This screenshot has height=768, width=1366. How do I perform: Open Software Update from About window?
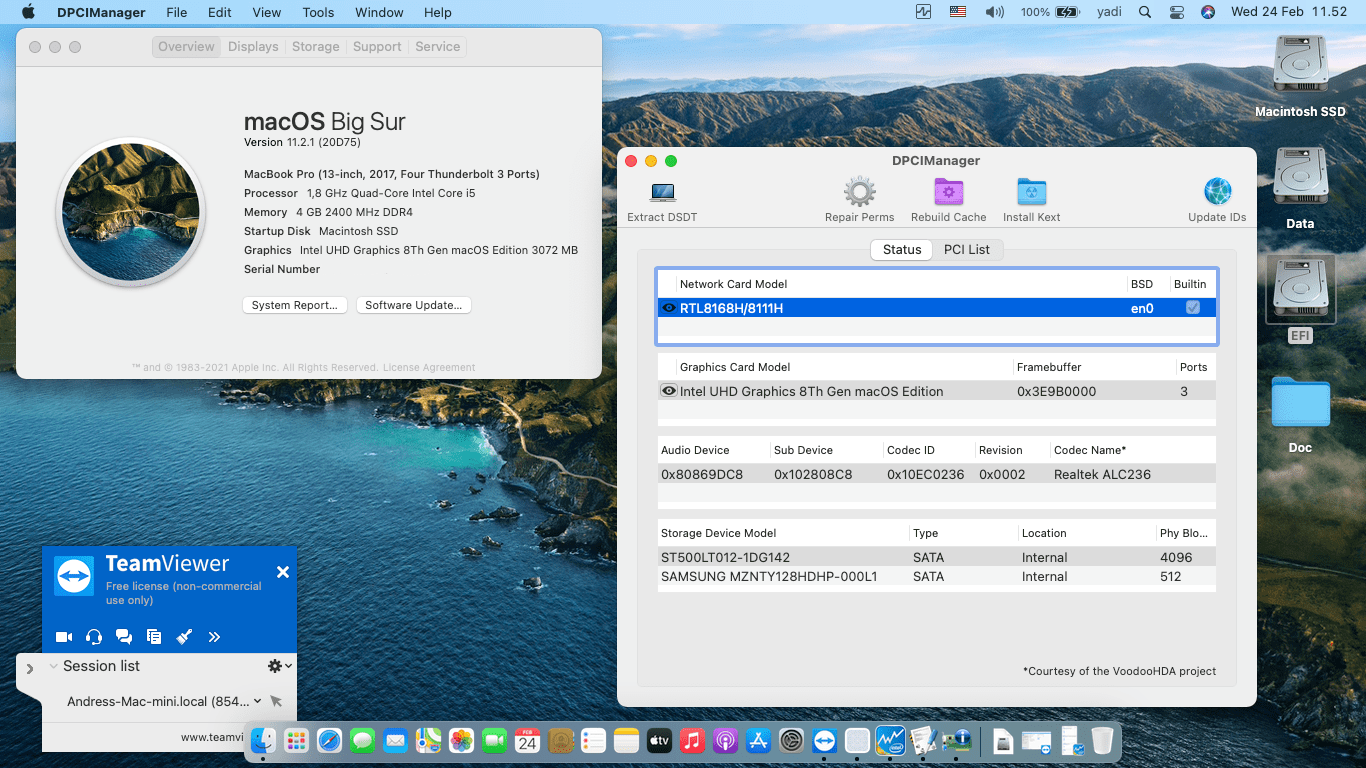point(413,305)
